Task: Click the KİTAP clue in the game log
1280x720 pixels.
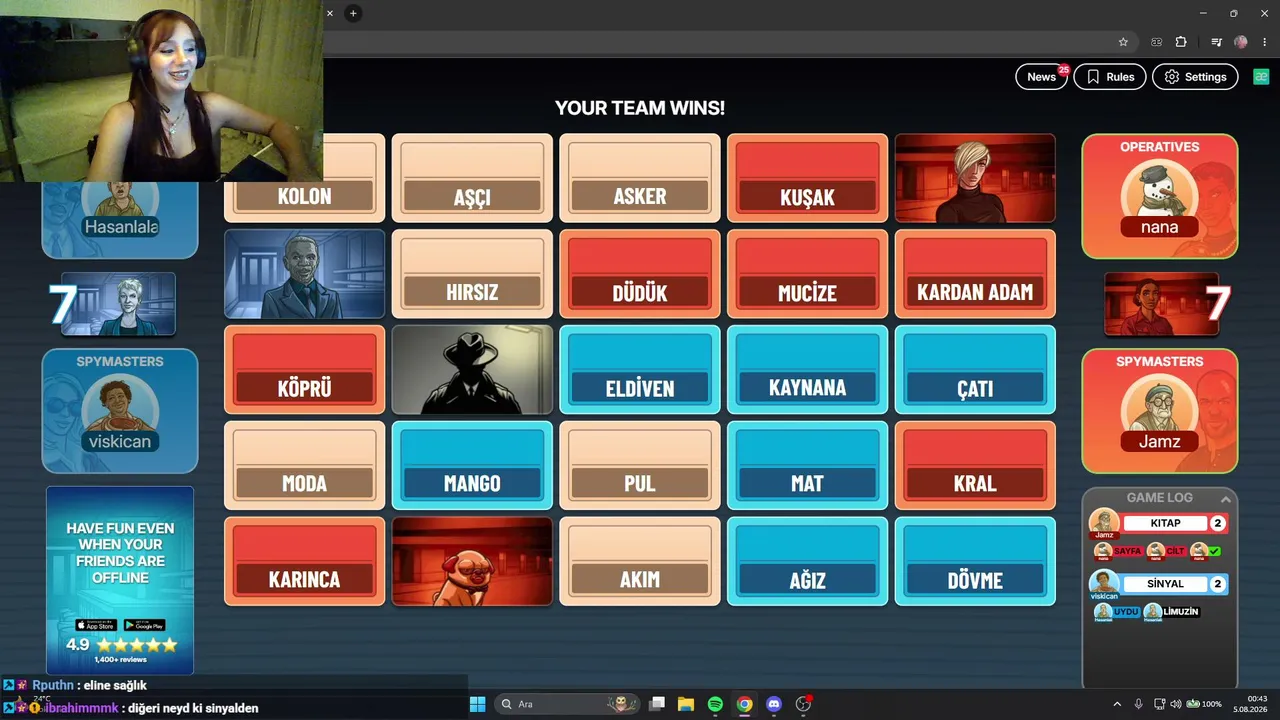Action: coord(1165,523)
